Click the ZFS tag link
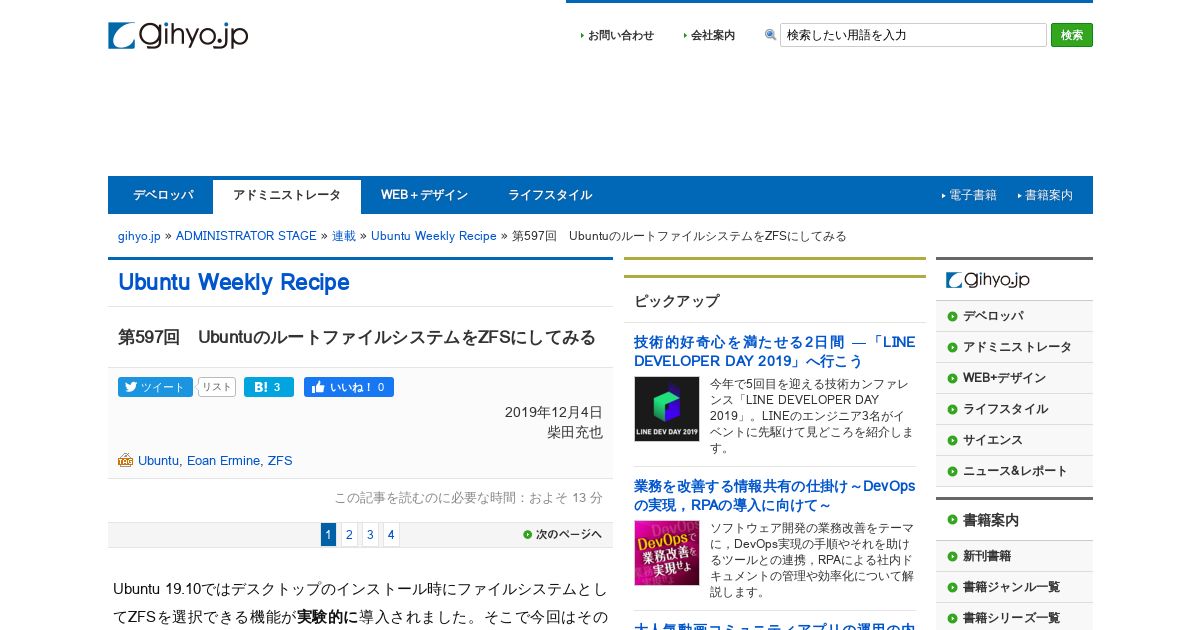This screenshot has height=630, width=1200. pyautogui.click(x=280, y=461)
